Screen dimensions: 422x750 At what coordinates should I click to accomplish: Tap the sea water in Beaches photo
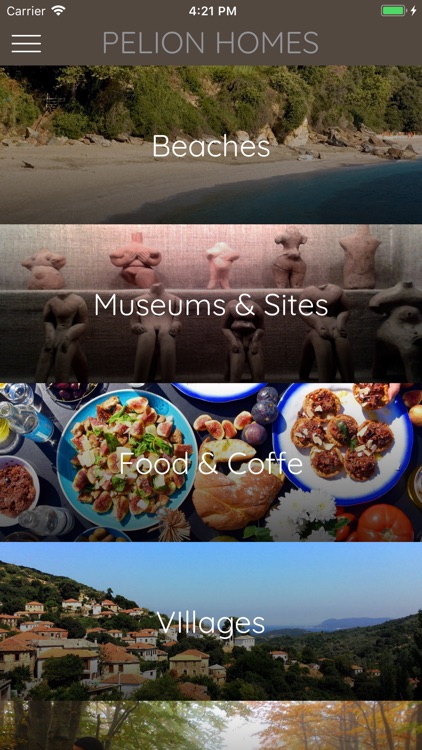point(297,196)
